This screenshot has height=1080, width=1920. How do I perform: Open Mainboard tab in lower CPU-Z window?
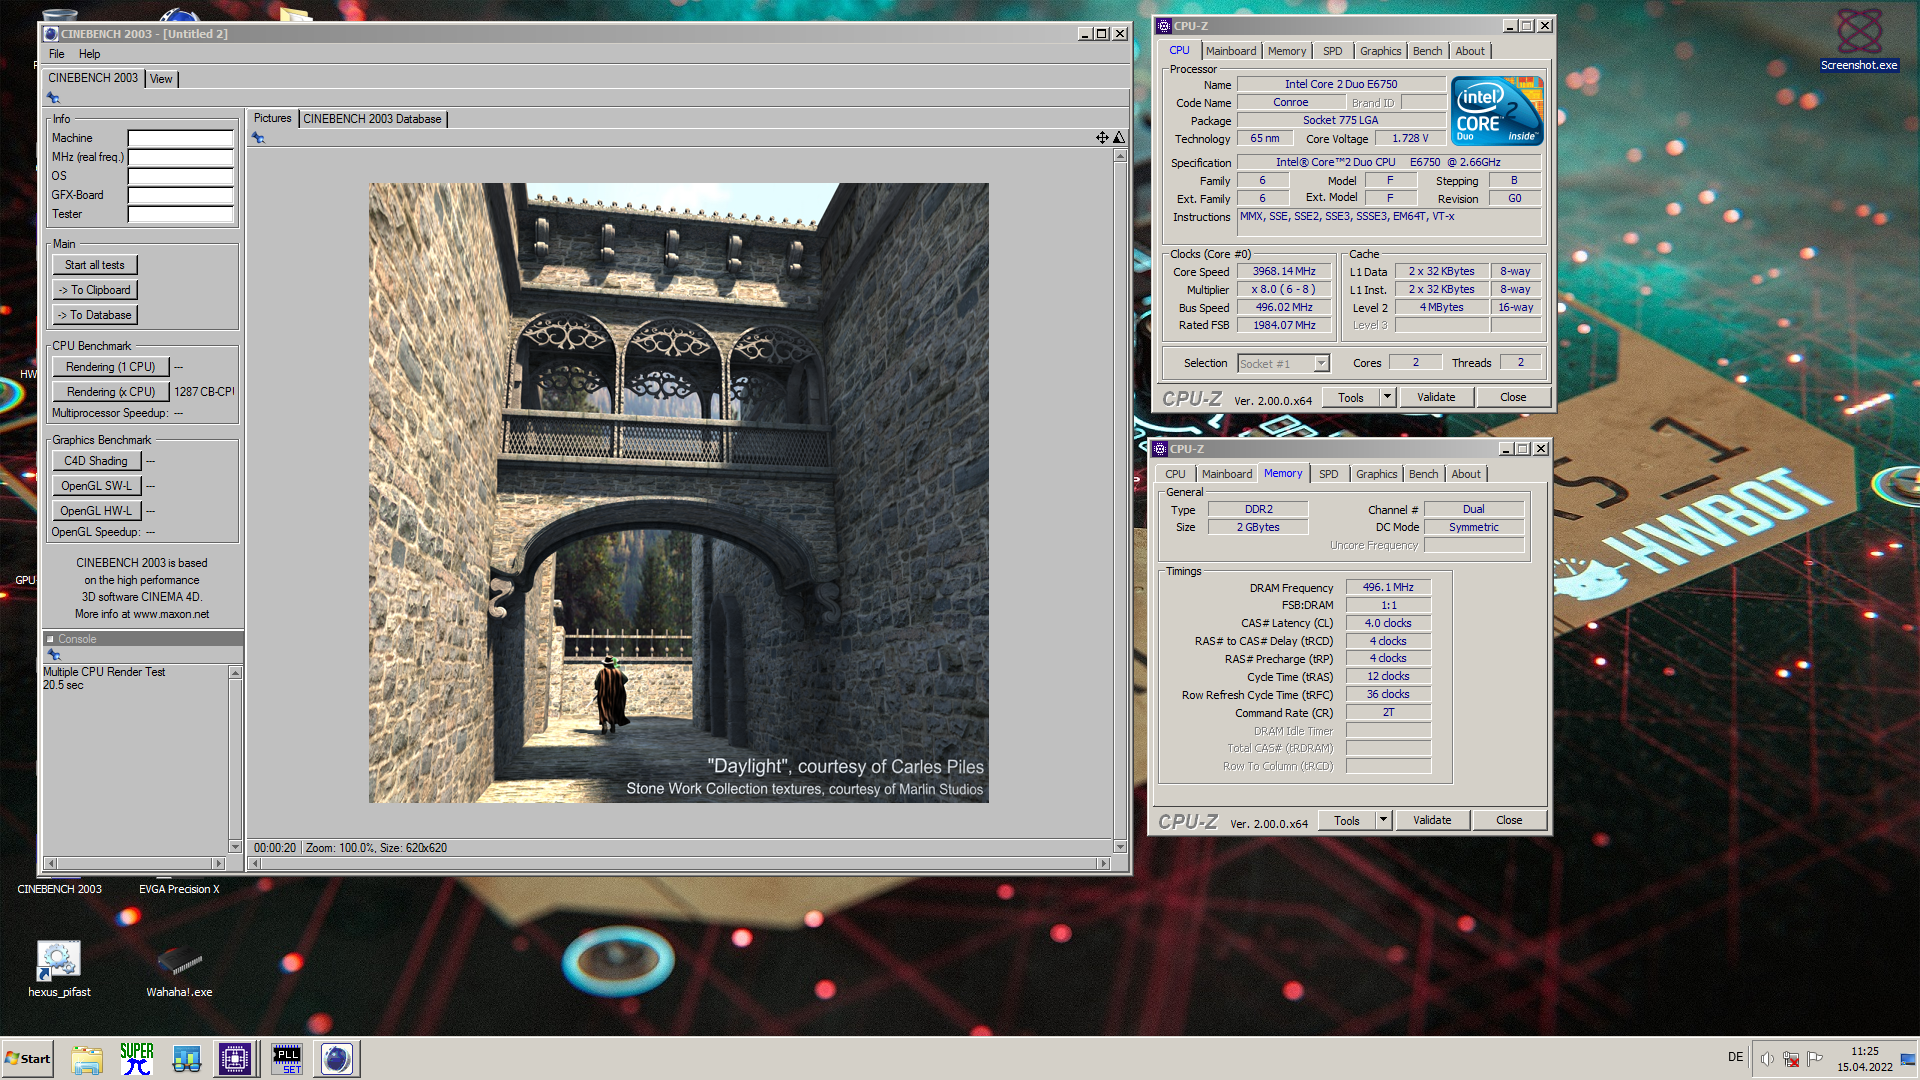coord(1227,474)
